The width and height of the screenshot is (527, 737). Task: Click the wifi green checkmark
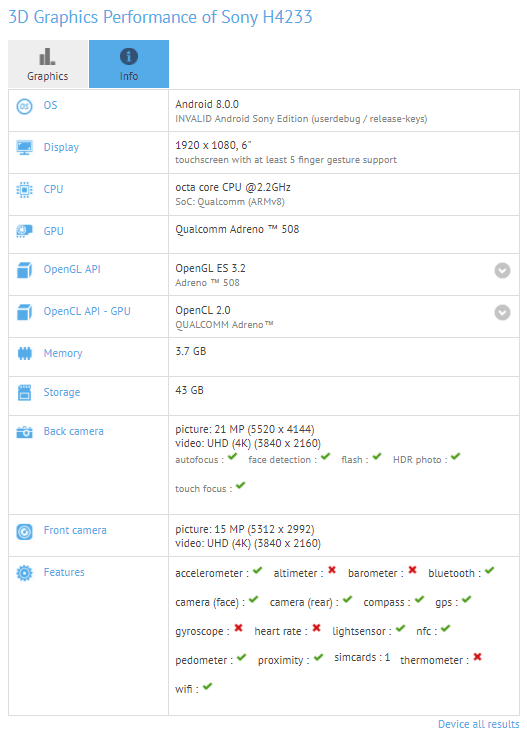(207, 686)
